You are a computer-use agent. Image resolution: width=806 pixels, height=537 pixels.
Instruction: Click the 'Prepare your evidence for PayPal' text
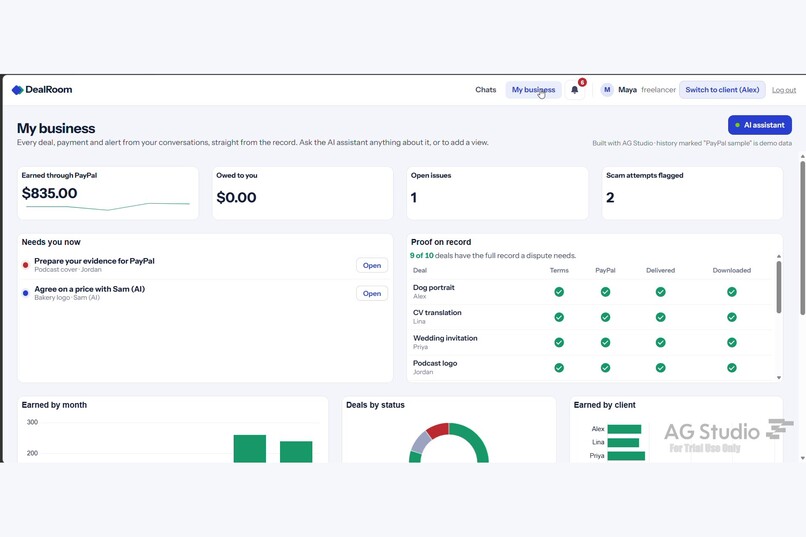click(94, 261)
